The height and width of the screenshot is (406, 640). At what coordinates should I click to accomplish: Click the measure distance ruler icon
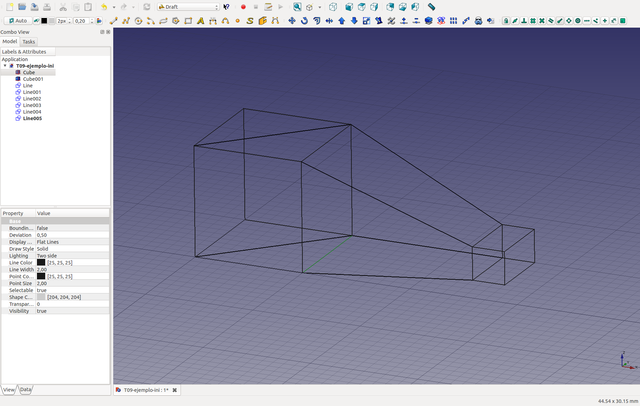pyautogui.click(x=431, y=6)
